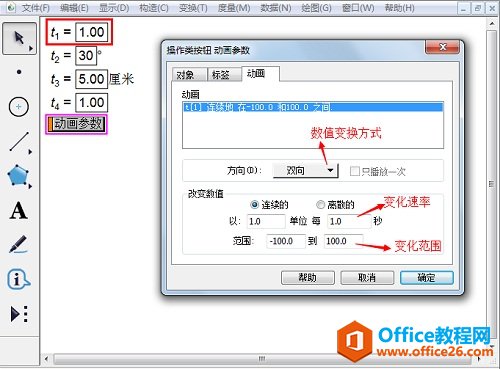Select the Point tool
Viewport: 500px width, 369px height.
(19, 72)
